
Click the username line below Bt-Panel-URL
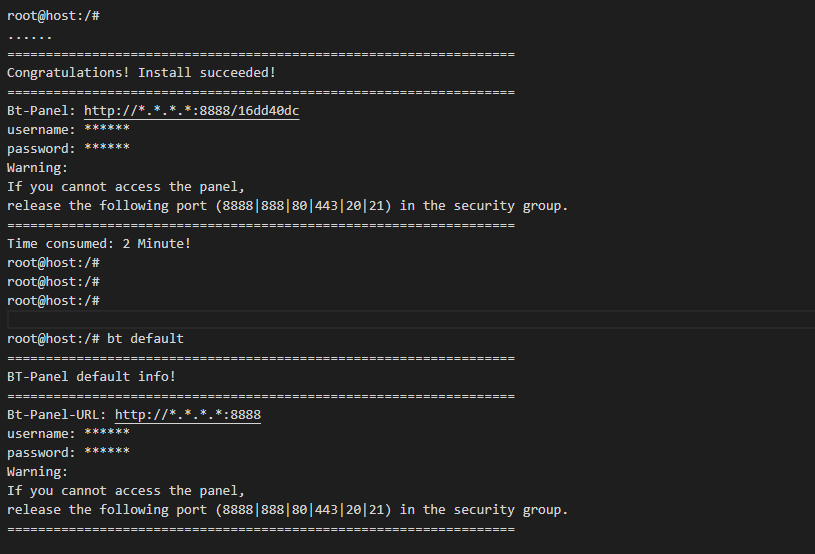(68, 433)
